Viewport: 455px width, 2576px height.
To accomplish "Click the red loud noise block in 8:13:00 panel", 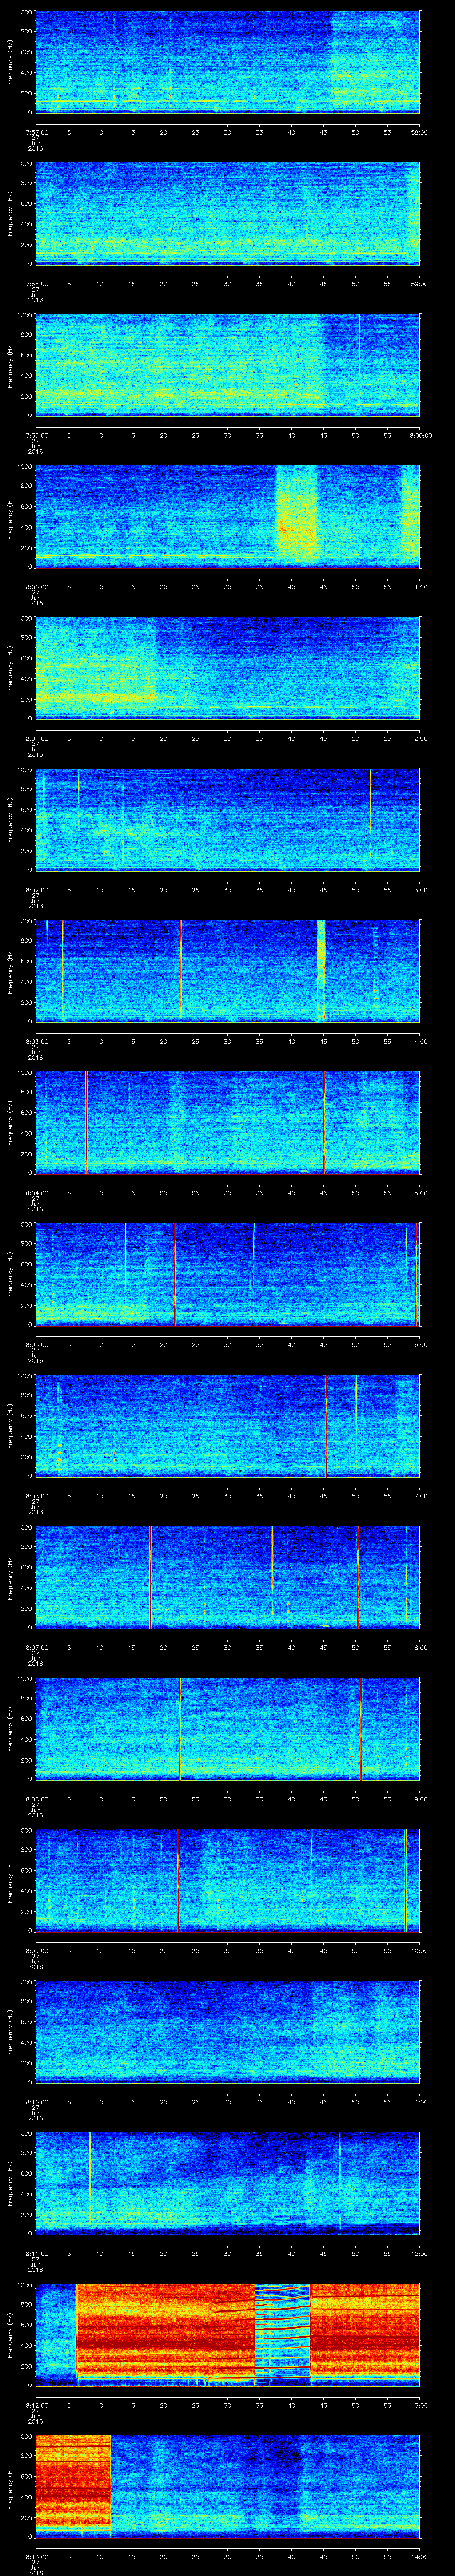I will (72, 2484).
